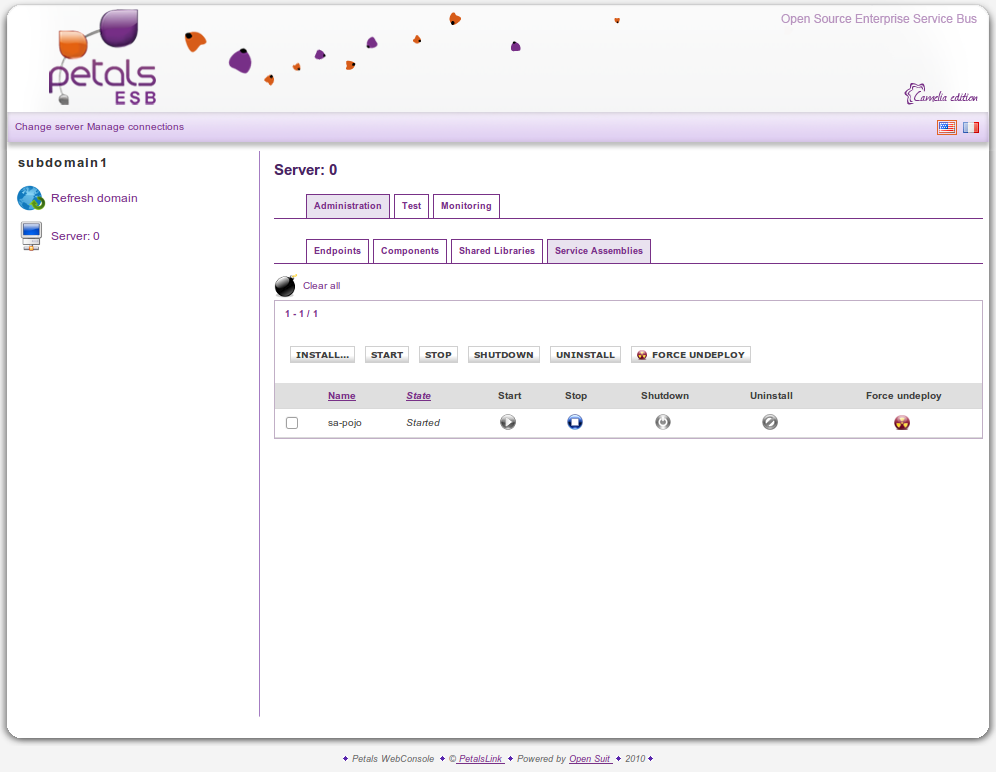996x772 pixels.
Task: Open the Manage connections link
Action: pos(135,127)
